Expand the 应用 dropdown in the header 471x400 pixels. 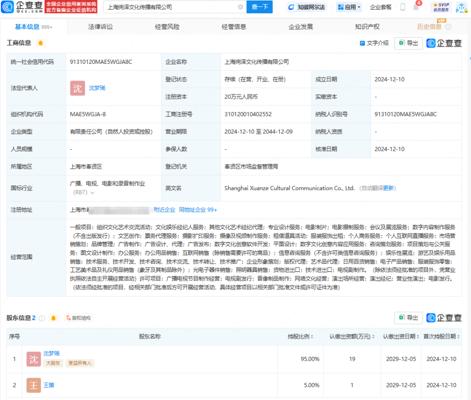[349, 7]
